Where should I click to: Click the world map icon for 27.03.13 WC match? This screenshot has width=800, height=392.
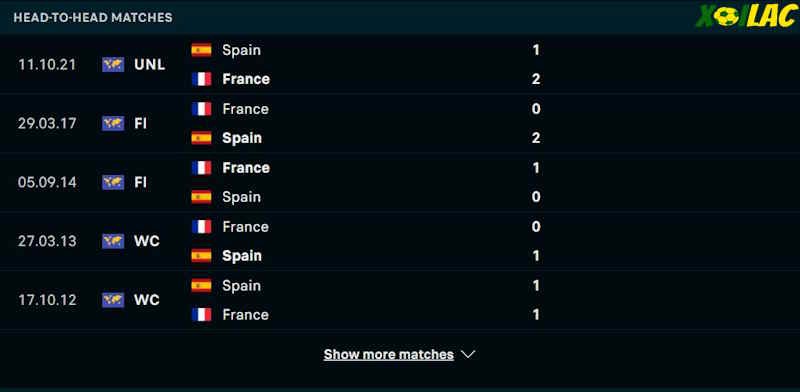pos(113,241)
